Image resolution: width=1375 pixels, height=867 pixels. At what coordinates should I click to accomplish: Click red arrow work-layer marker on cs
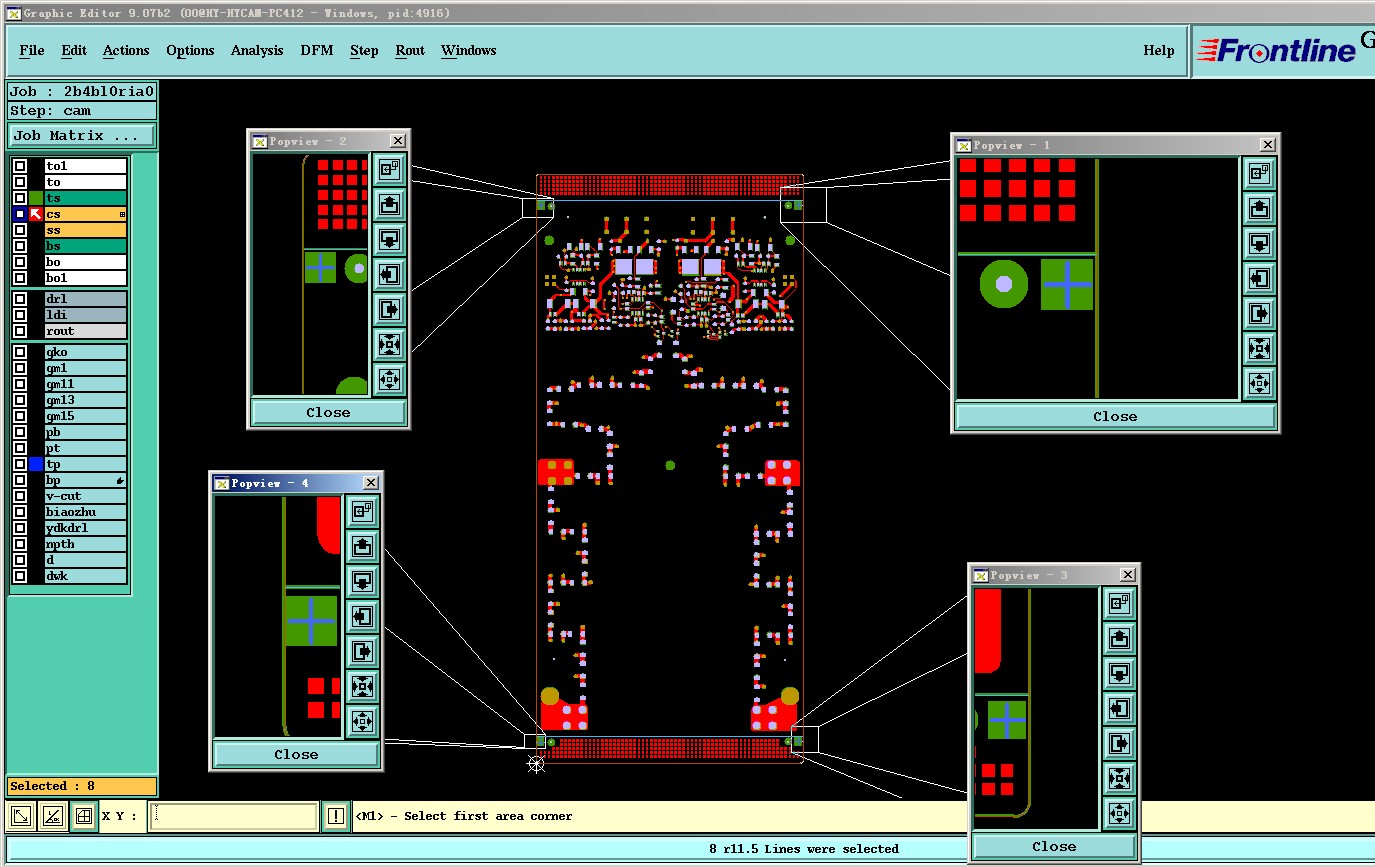point(36,214)
